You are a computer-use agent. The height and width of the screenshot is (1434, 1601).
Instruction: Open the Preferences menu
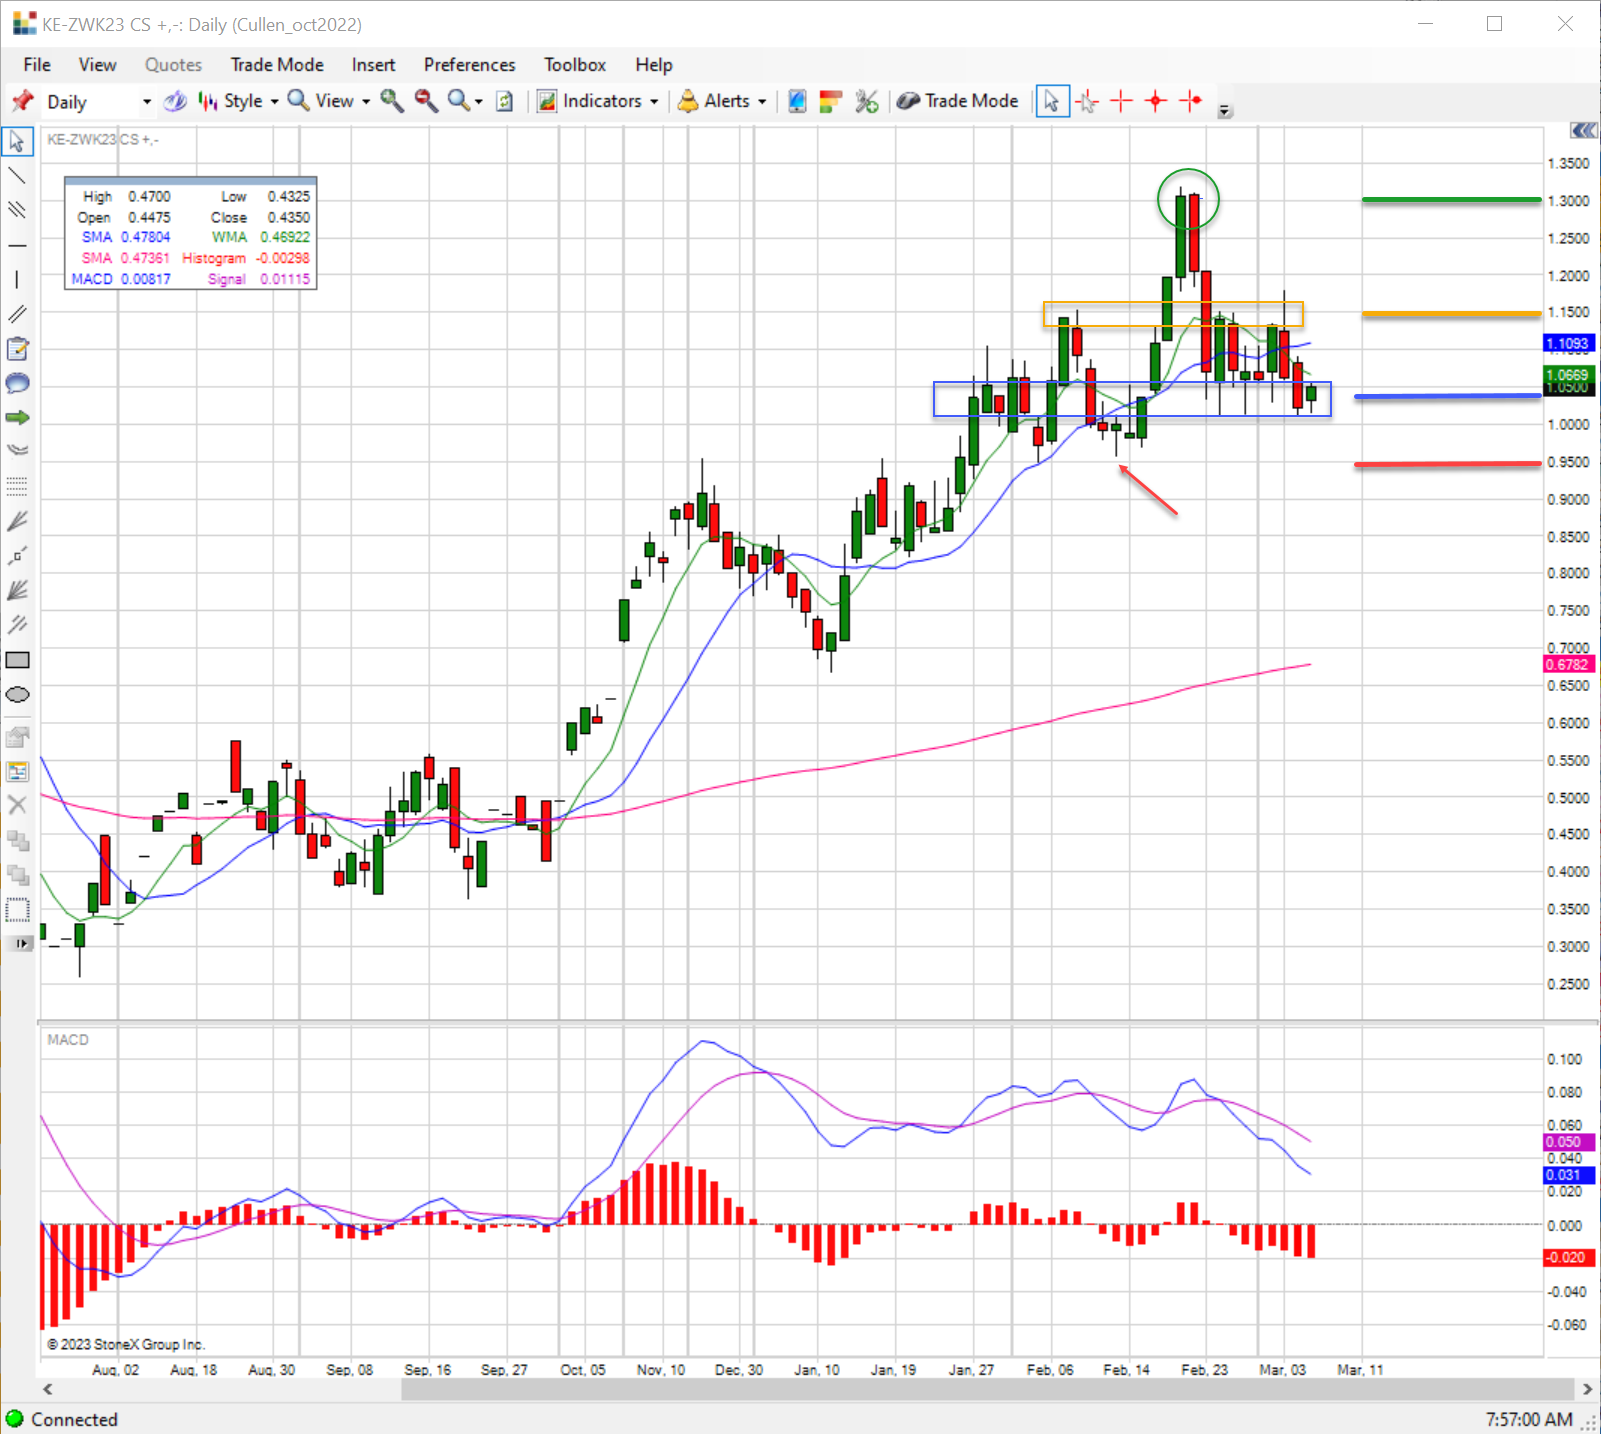469,65
